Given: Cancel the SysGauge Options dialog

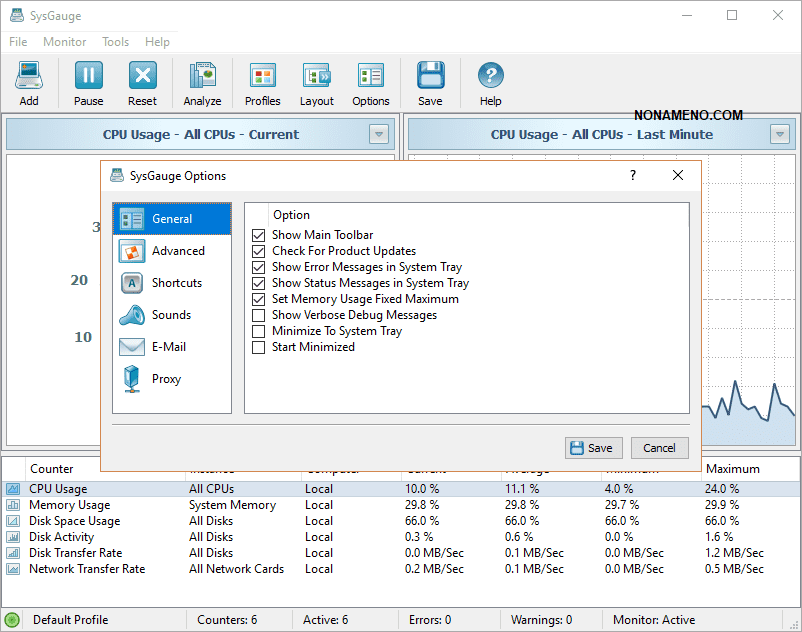Looking at the screenshot, I should click(x=659, y=448).
